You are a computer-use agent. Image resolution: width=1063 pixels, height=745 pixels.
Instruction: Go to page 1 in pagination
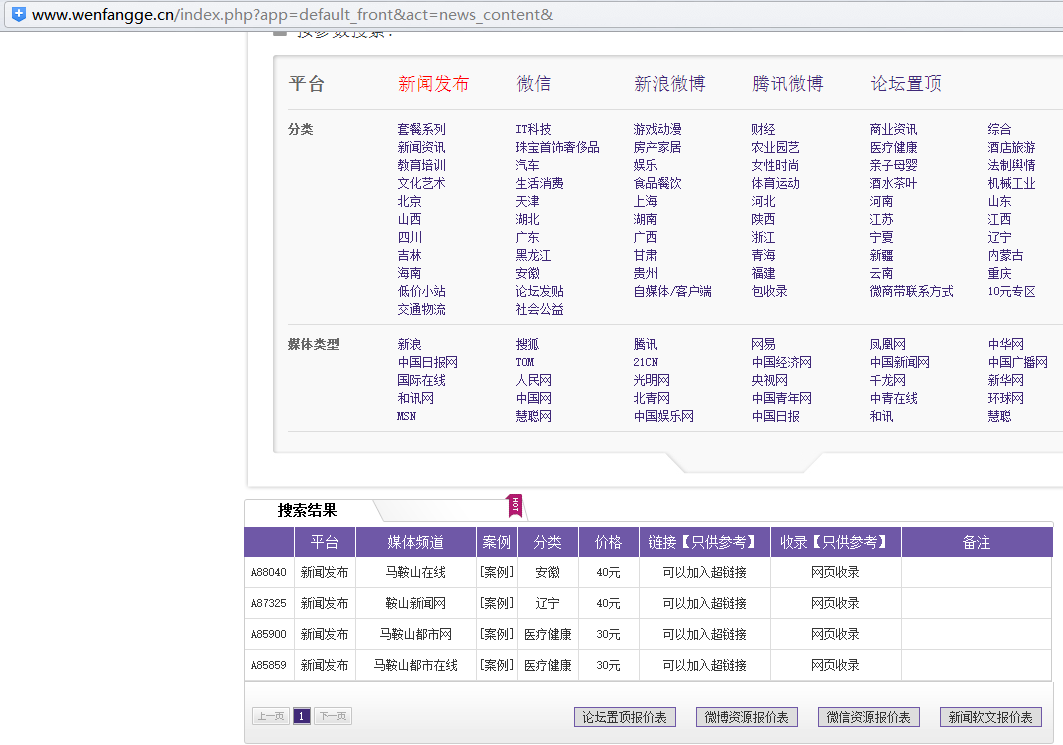coord(301,716)
